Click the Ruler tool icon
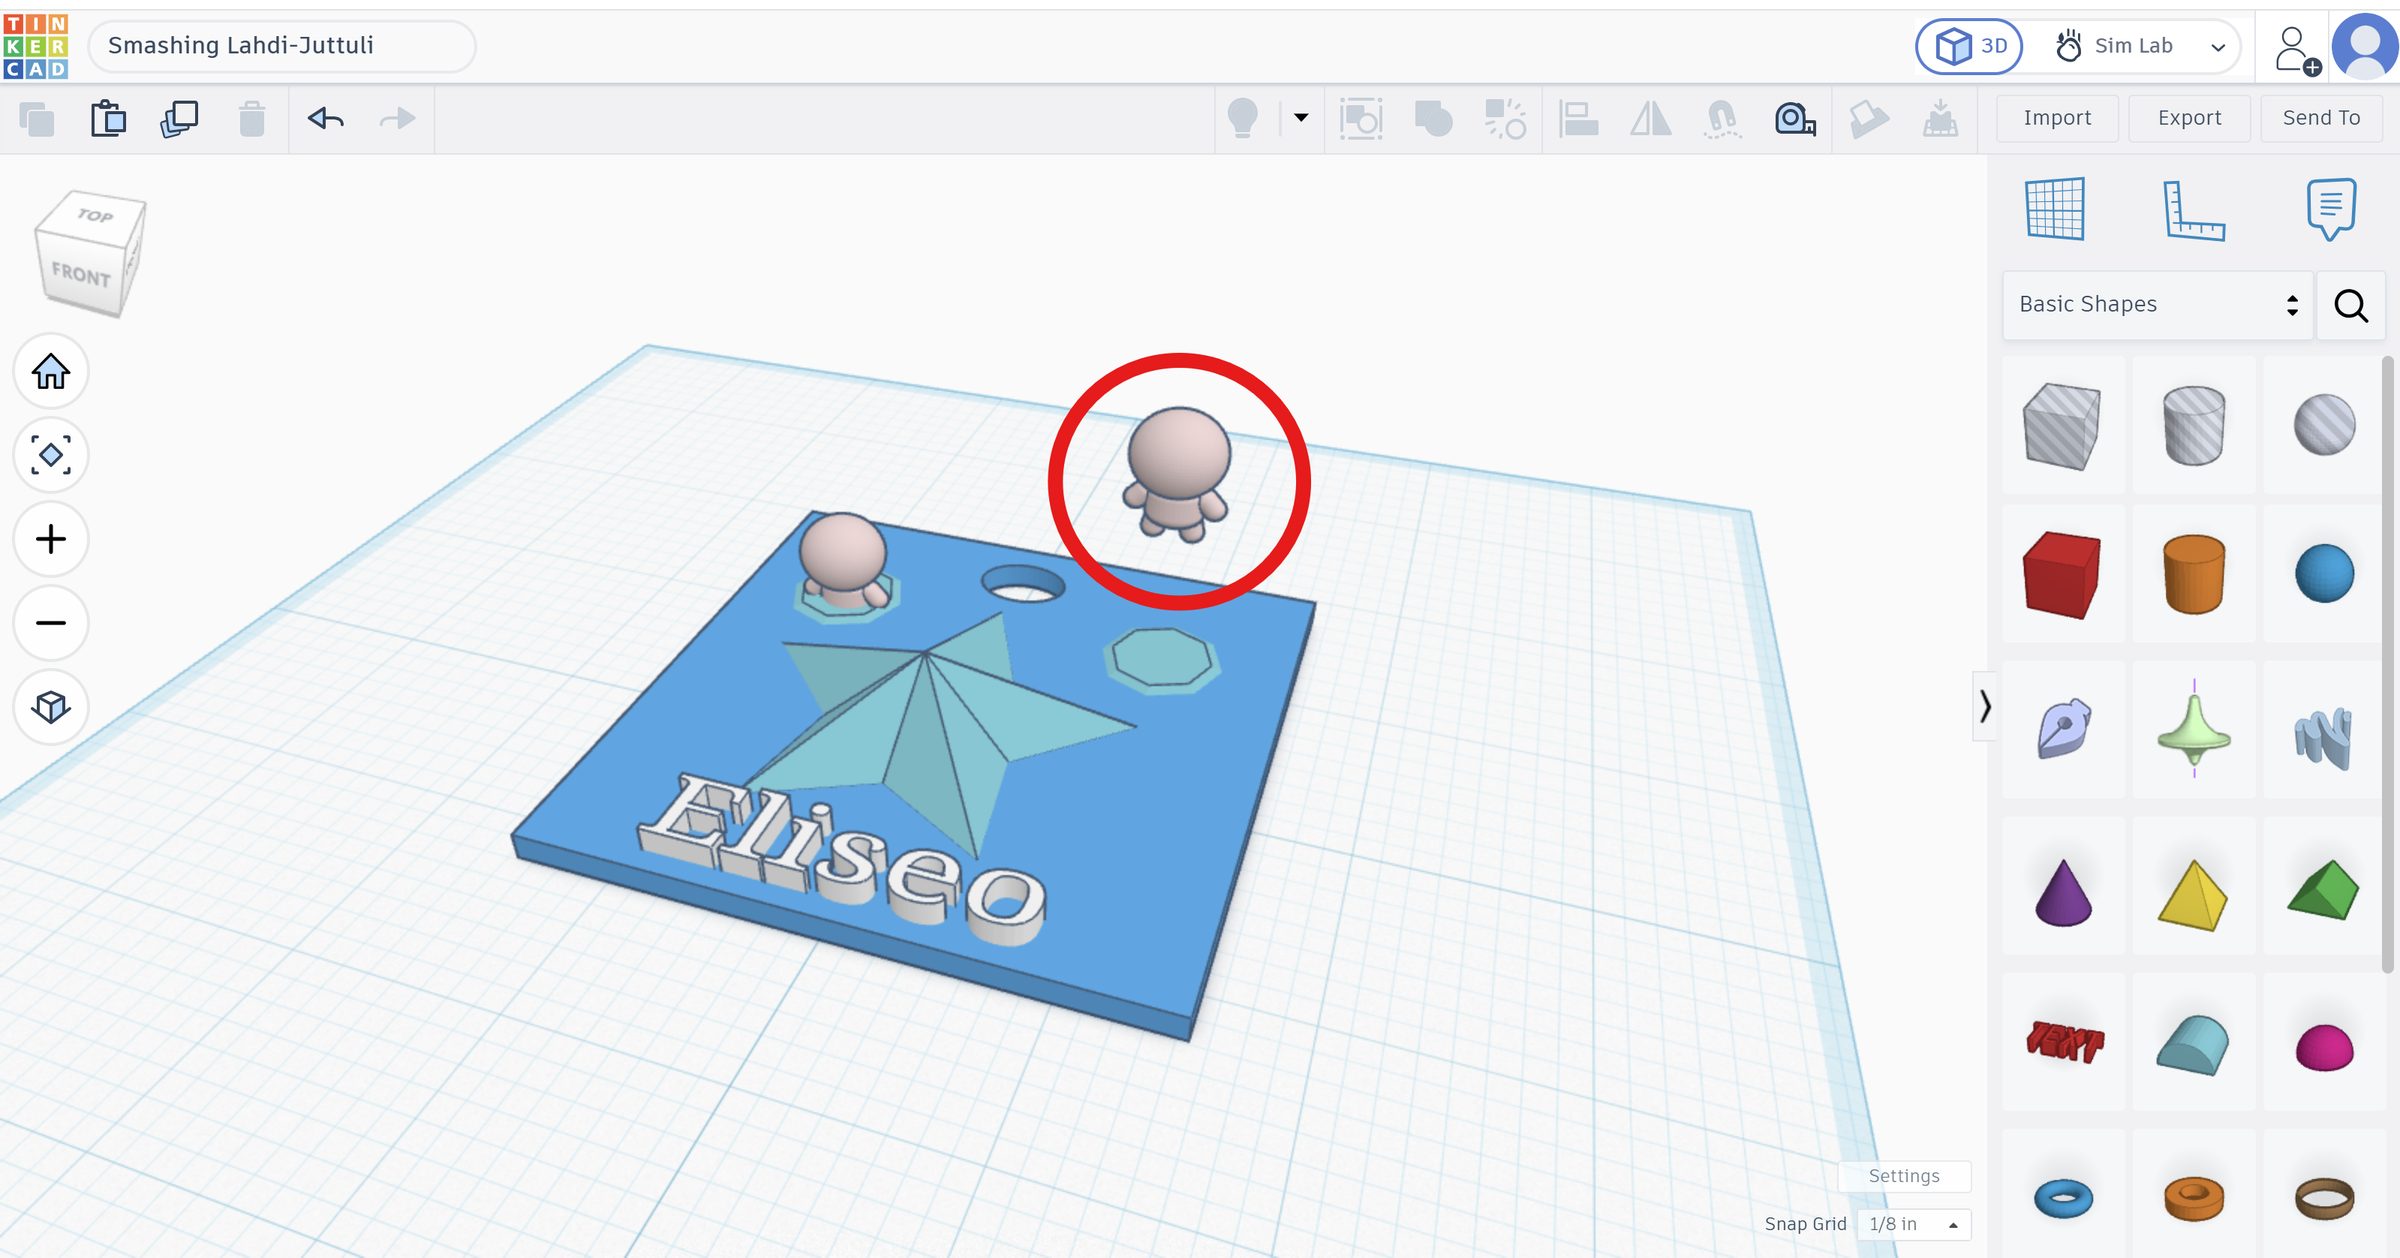 point(2193,210)
